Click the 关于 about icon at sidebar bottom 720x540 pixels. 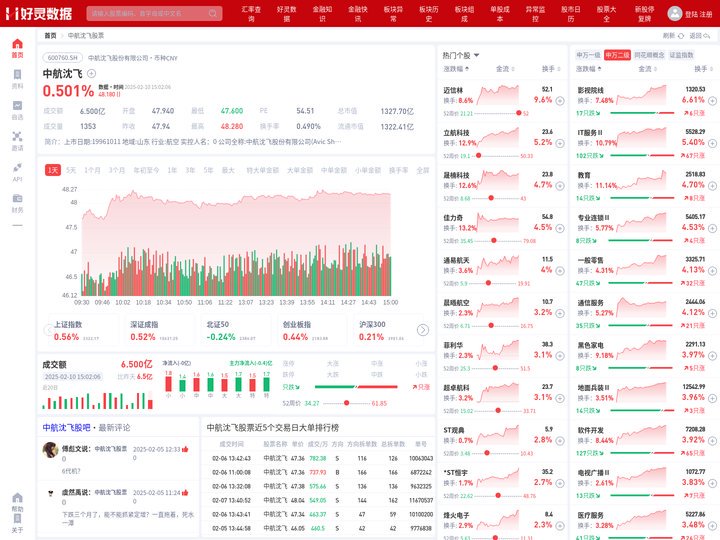(17, 519)
